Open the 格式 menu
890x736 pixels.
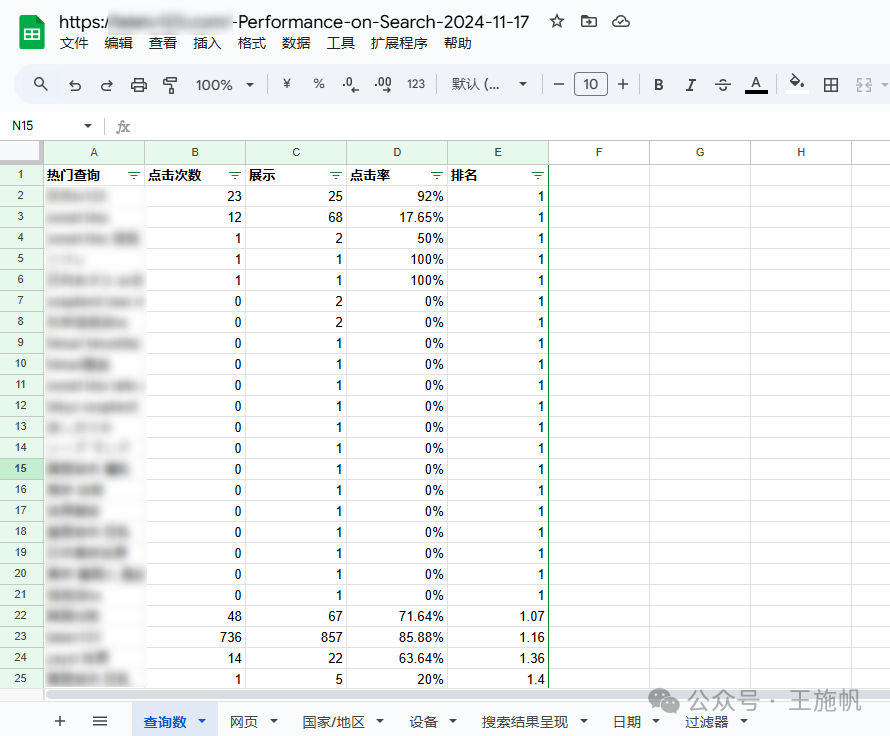pos(251,44)
